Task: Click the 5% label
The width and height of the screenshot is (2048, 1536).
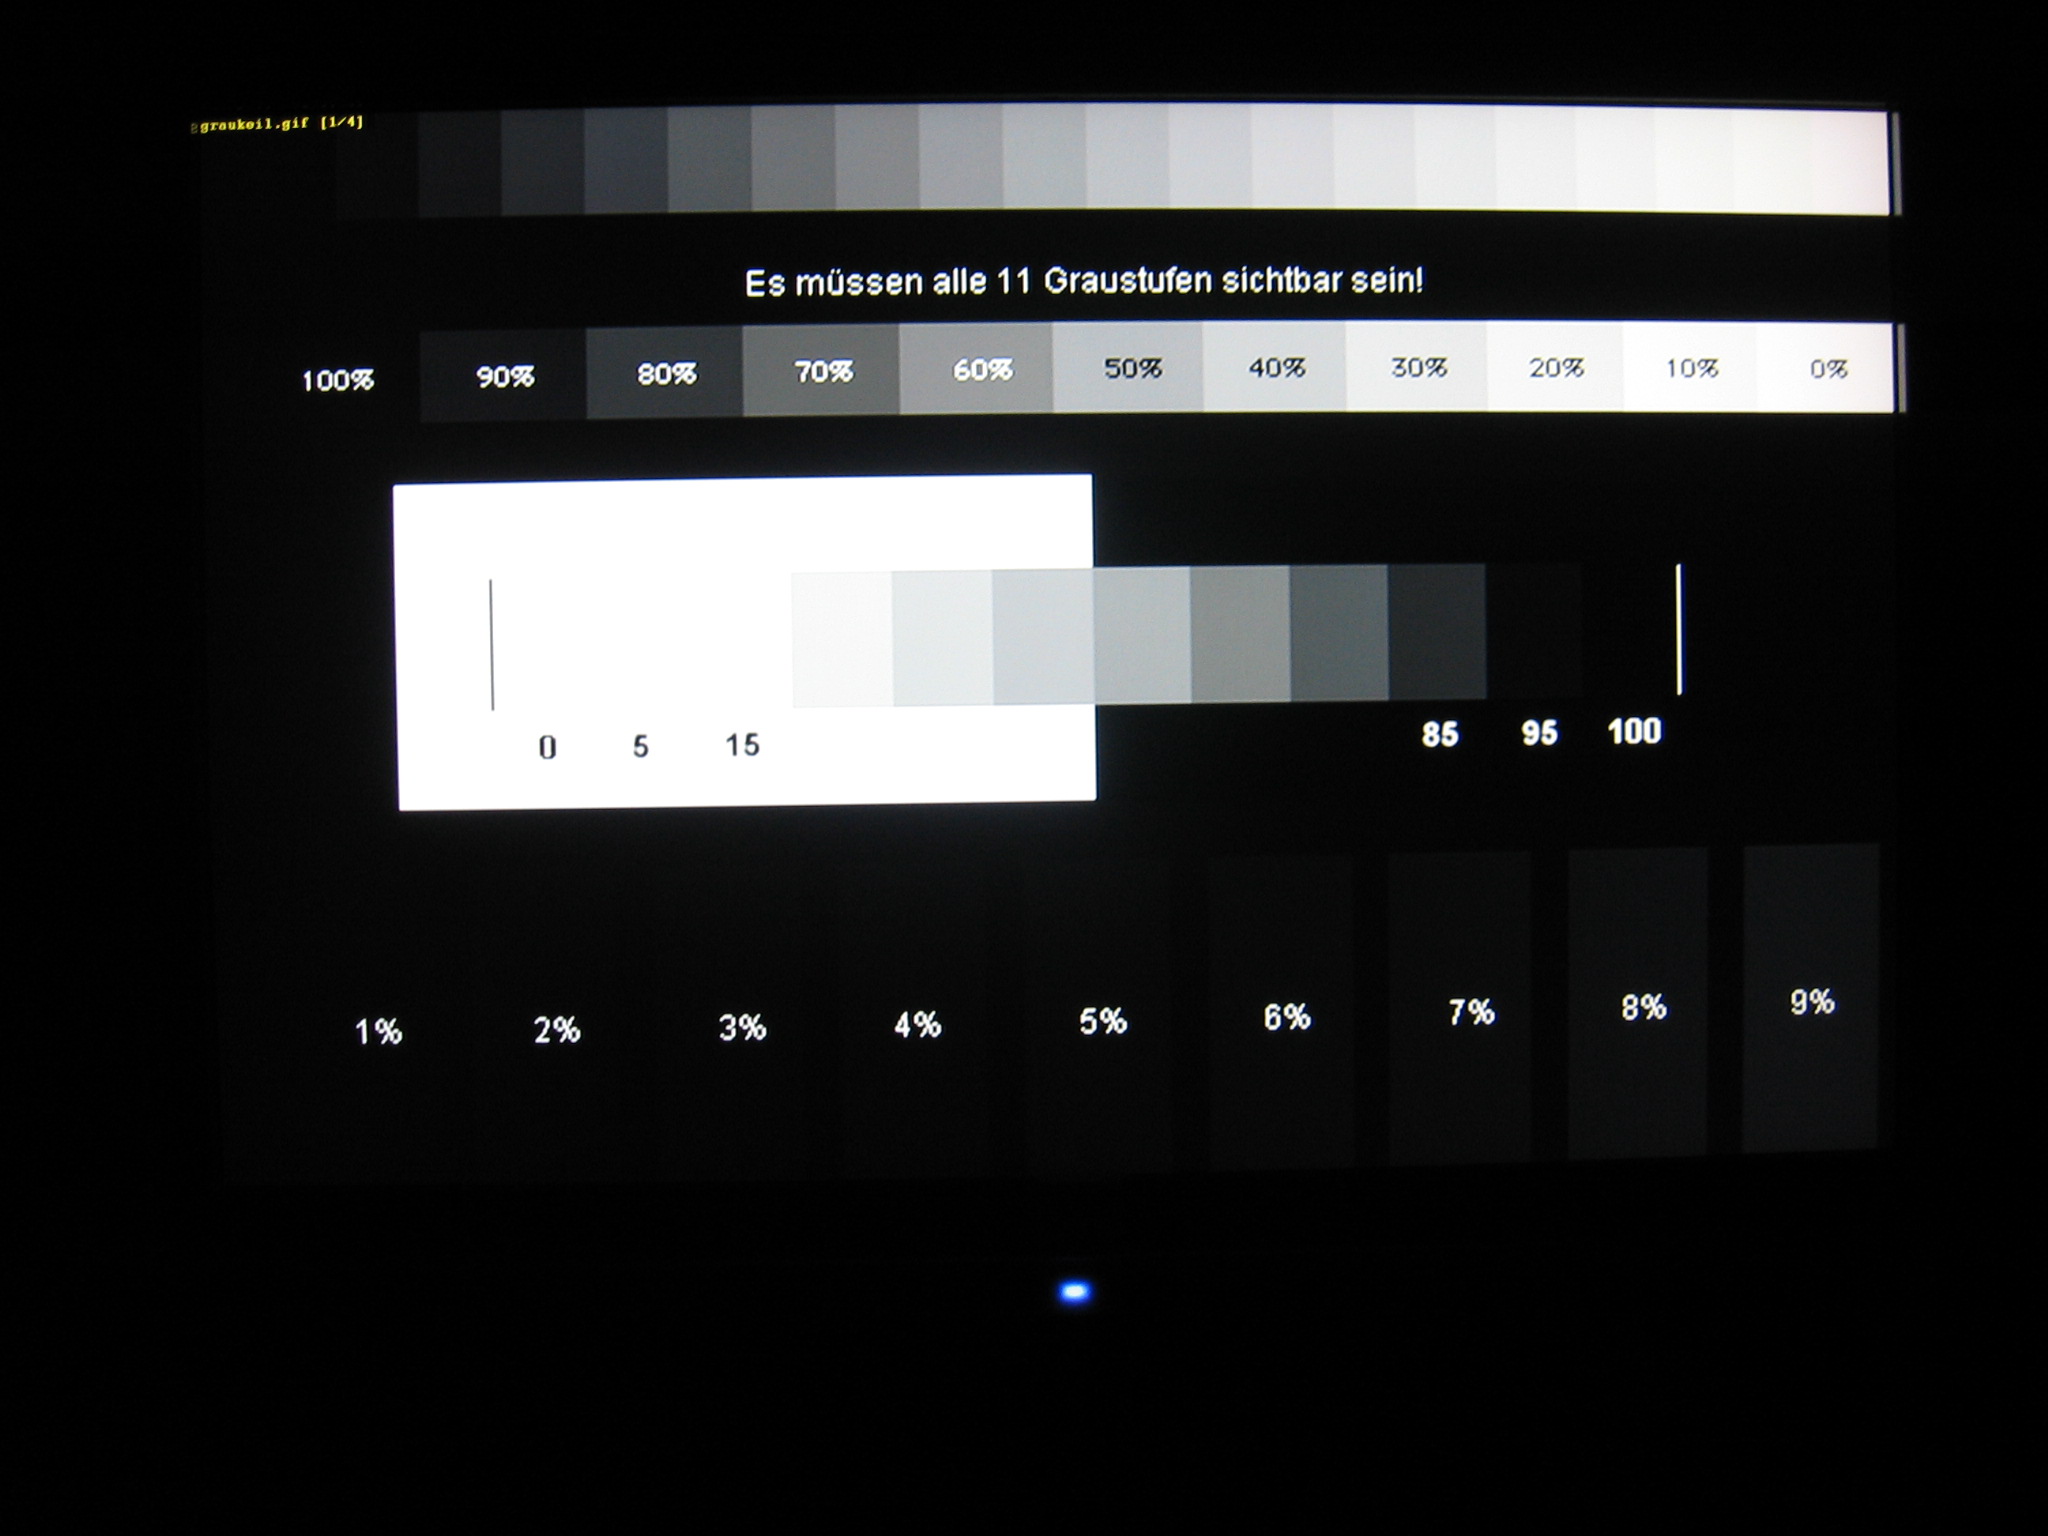Action: (x=1102, y=1021)
